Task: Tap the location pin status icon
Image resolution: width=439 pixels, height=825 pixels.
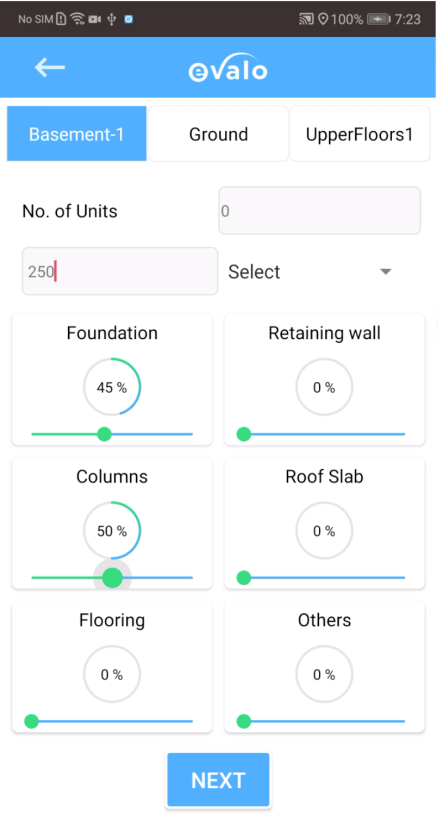Action: click(323, 19)
